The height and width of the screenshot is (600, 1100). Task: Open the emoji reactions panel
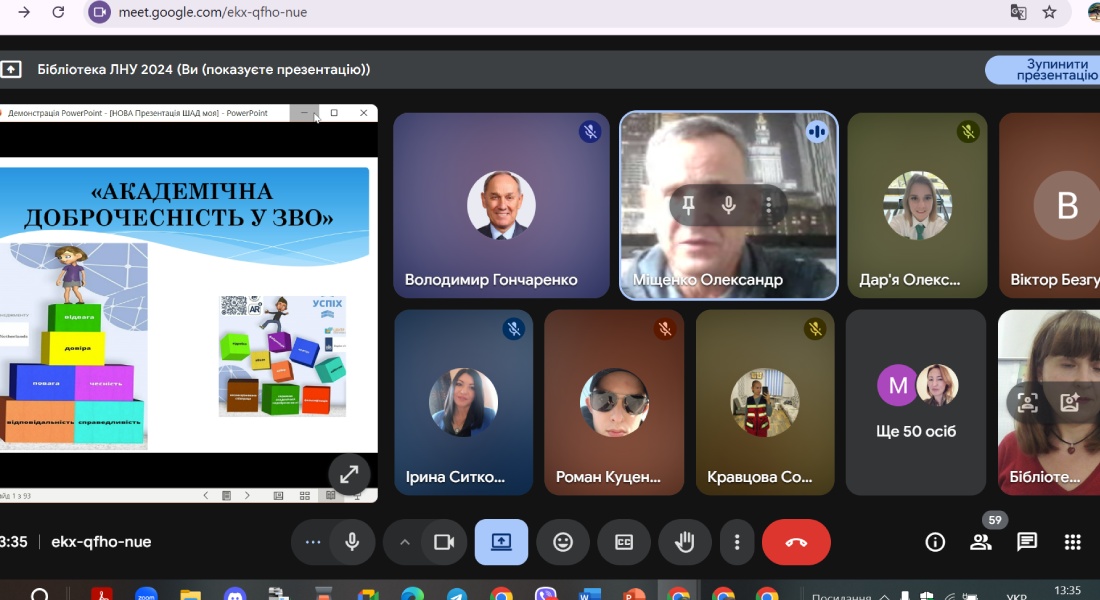(563, 542)
